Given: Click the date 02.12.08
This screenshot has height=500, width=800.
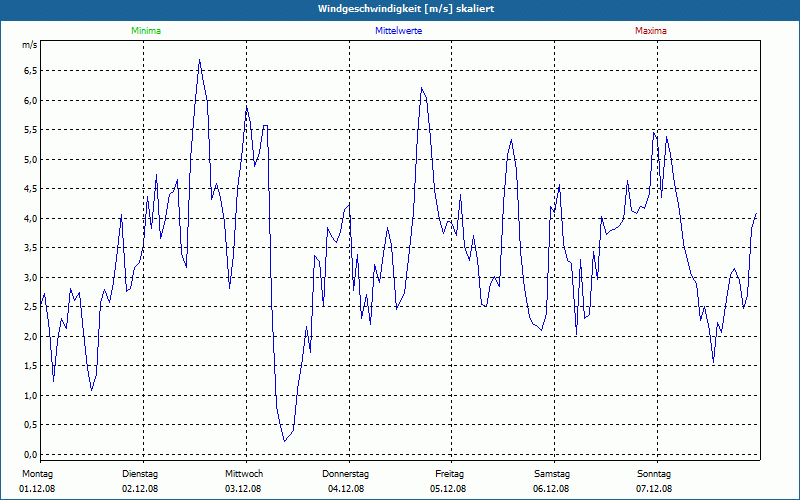Looking at the screenshot, I should (x=140, y=489).
